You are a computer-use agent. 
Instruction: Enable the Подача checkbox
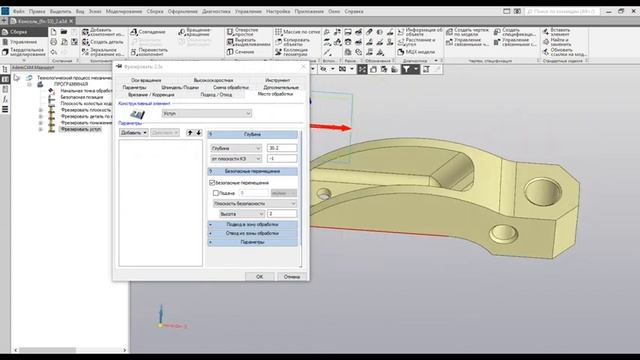point(216,193)
